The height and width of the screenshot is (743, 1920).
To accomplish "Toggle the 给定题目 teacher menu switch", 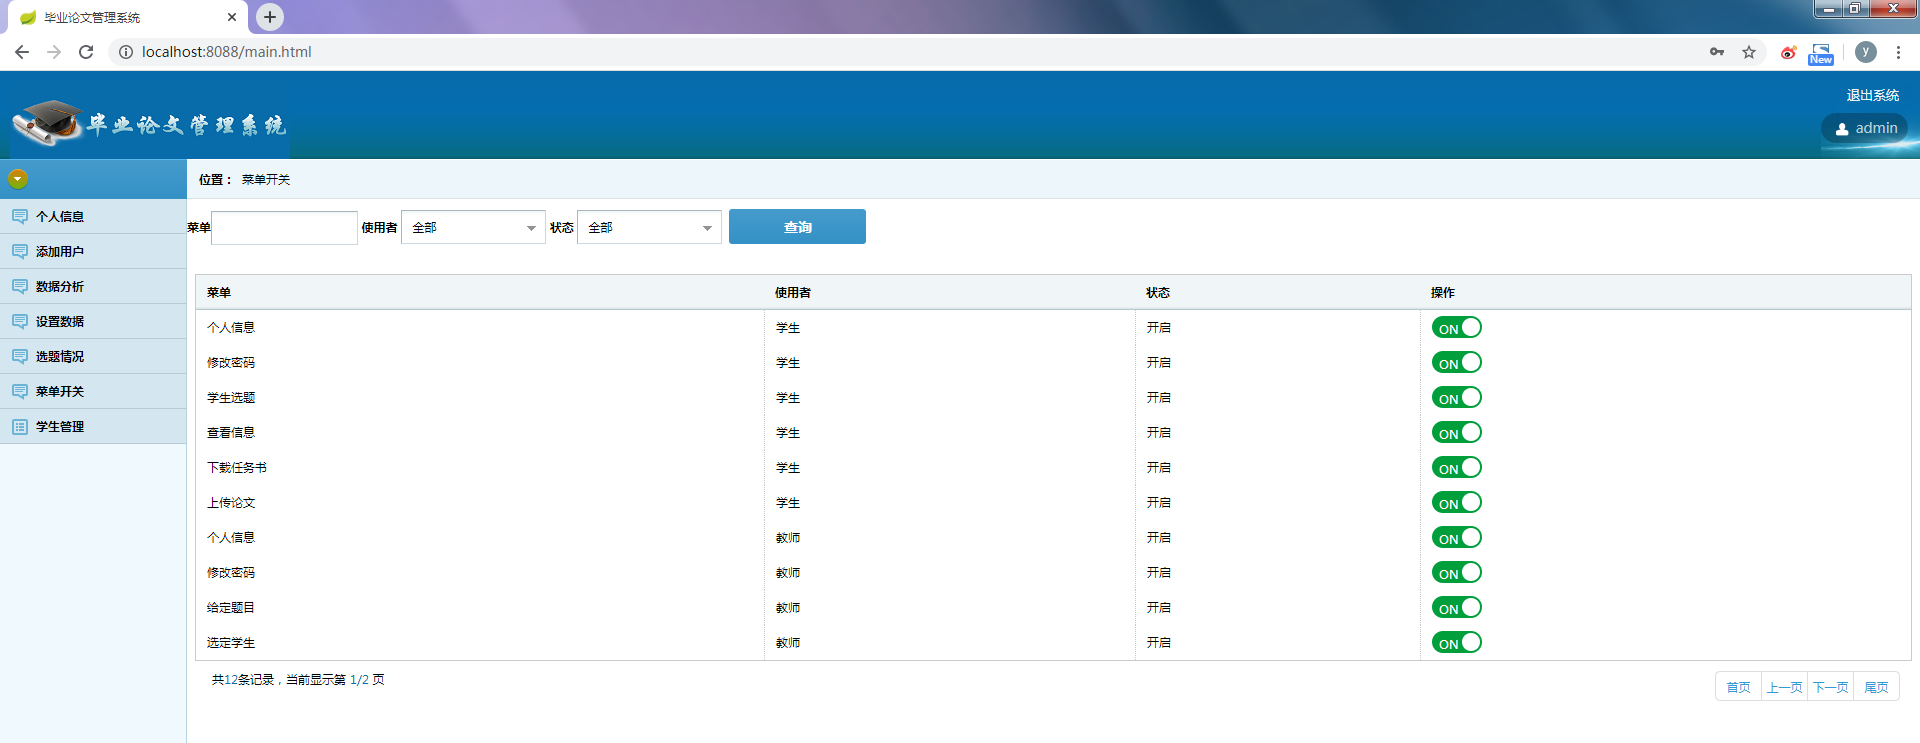I will click(x=1456, y=608).
